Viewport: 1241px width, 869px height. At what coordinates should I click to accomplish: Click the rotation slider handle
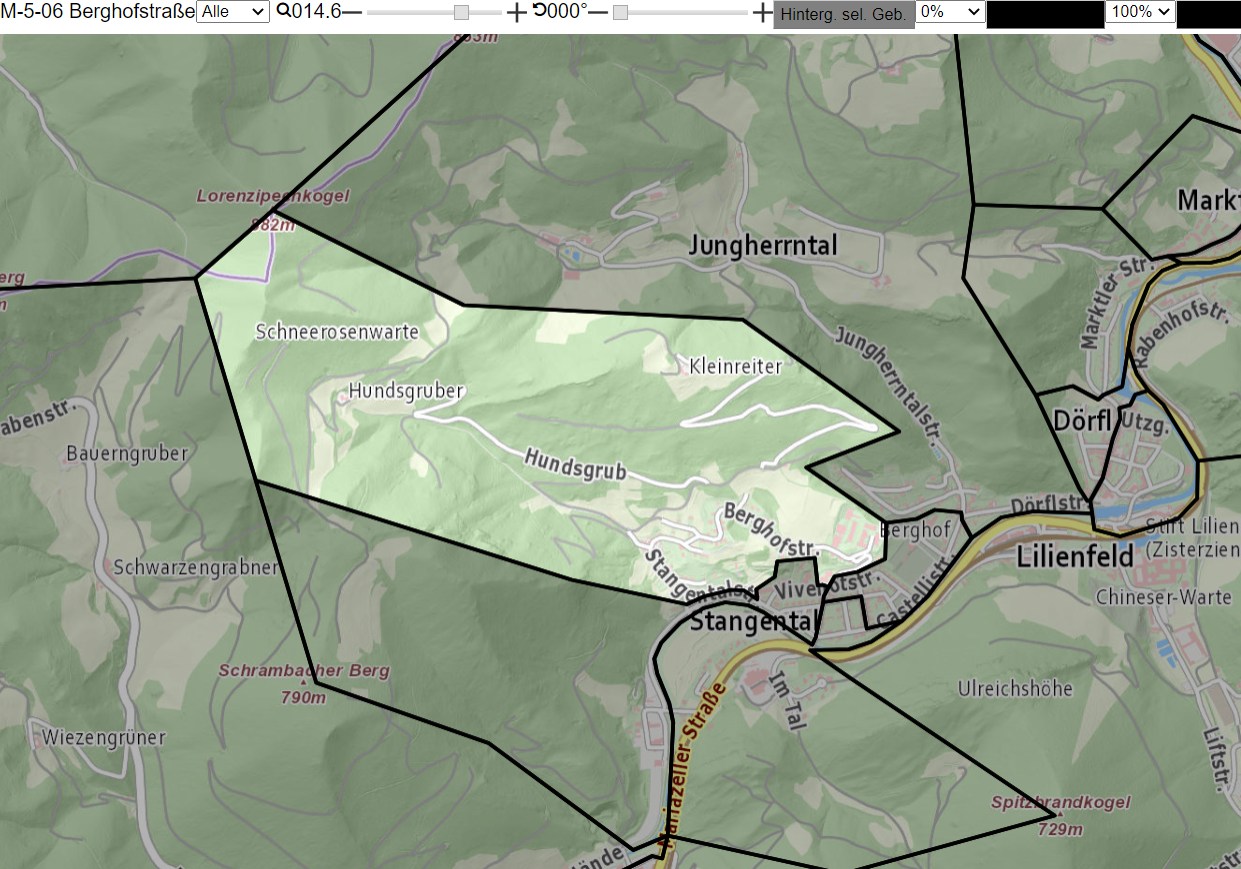coord(620,12)
